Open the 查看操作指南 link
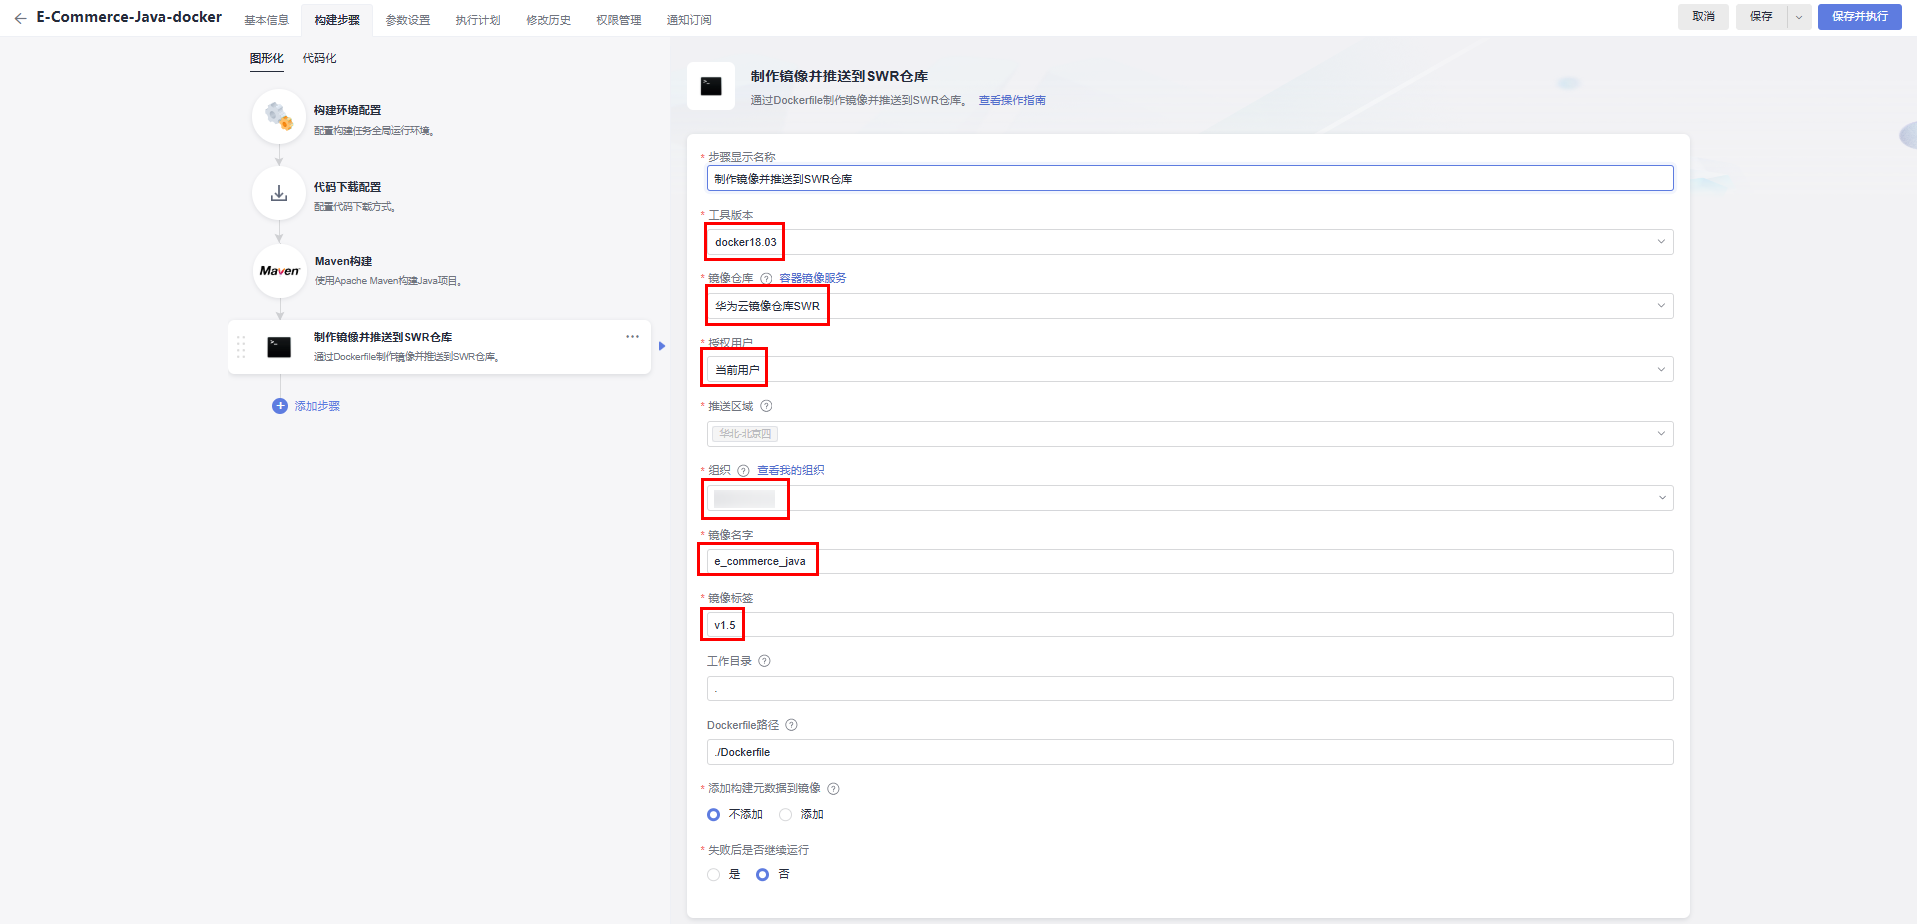This screenshot has height=924, width=1917. coord(1012,101)
